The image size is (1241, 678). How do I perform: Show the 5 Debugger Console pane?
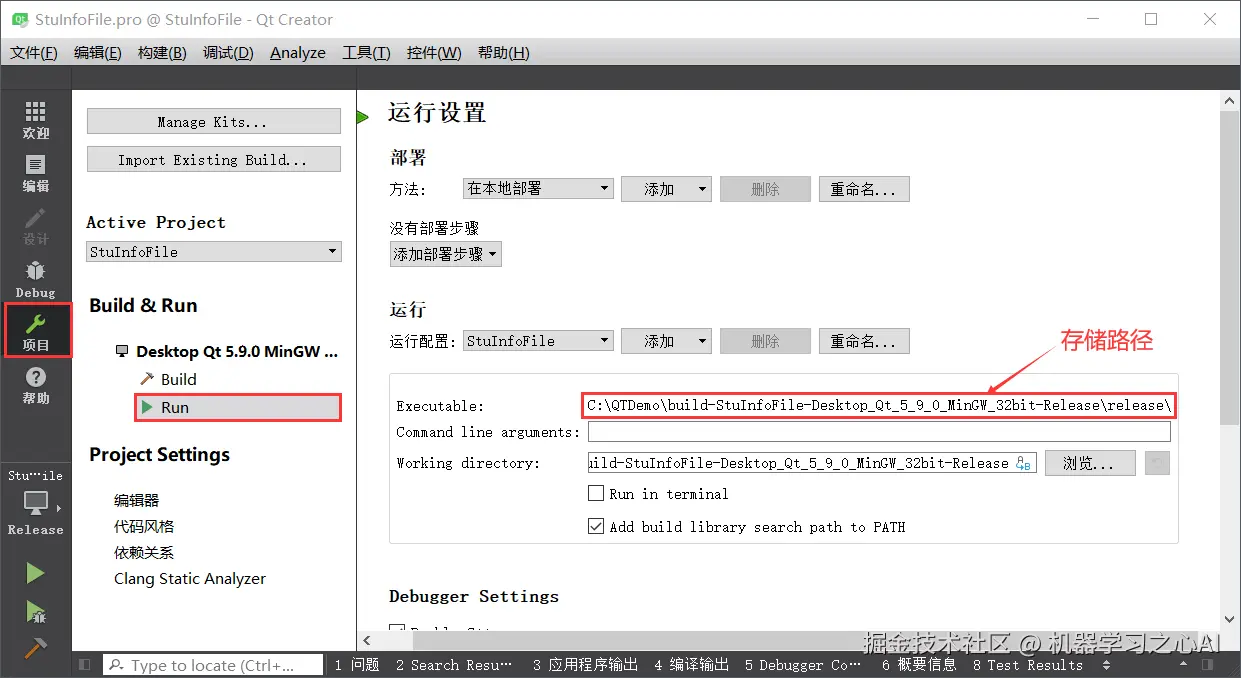pyautogui.click(x=802, y=665)
